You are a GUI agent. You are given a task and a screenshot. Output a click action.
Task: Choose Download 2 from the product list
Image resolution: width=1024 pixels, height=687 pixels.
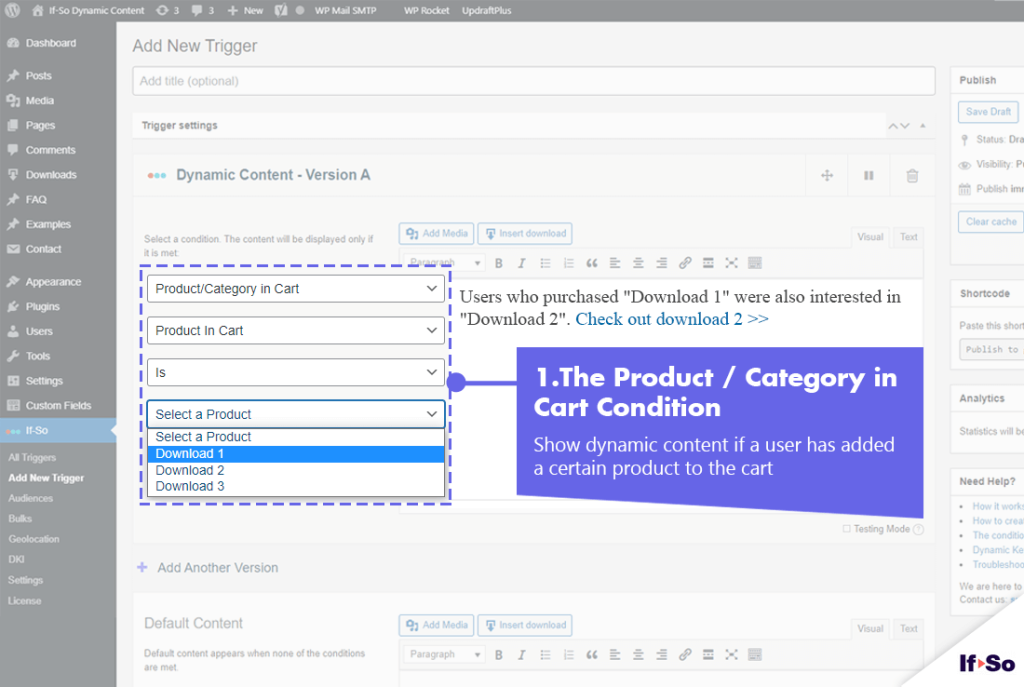(296, 470)
